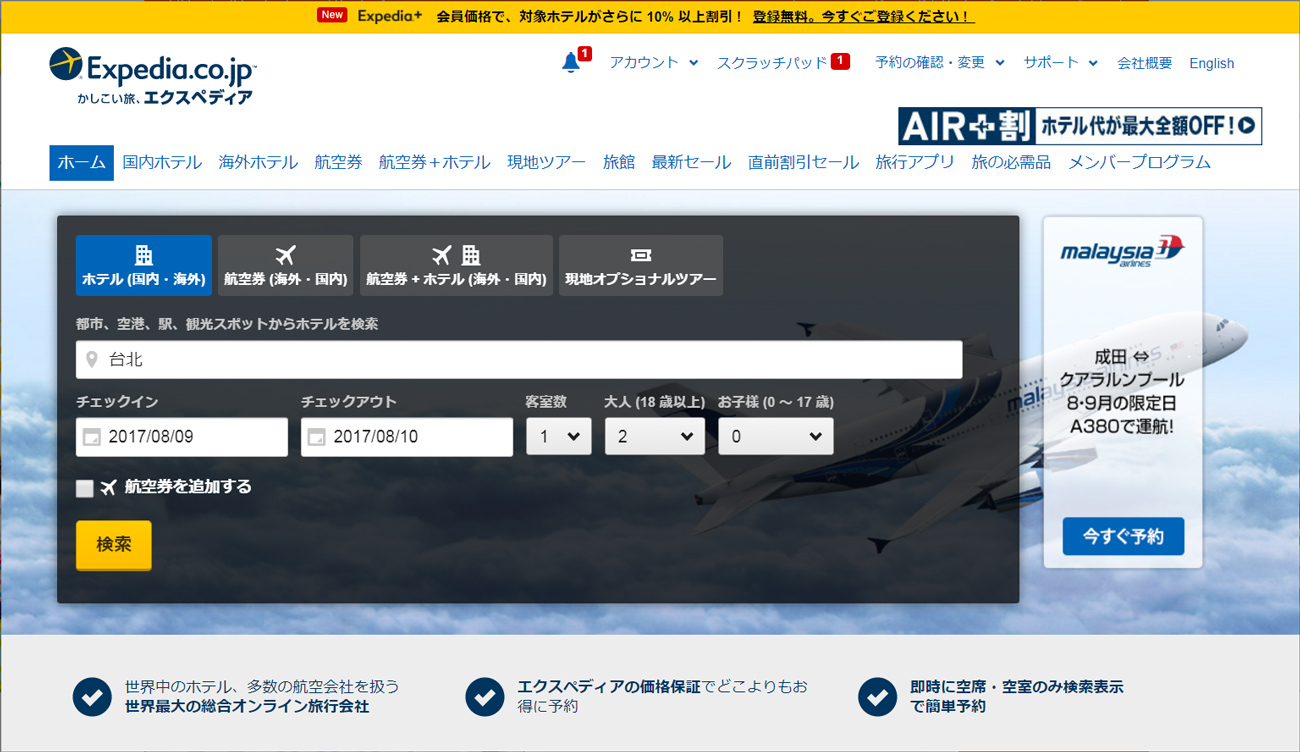Click the red New badge in the top banner
This screenshot has width=1300, height=752.
(332, 15)
